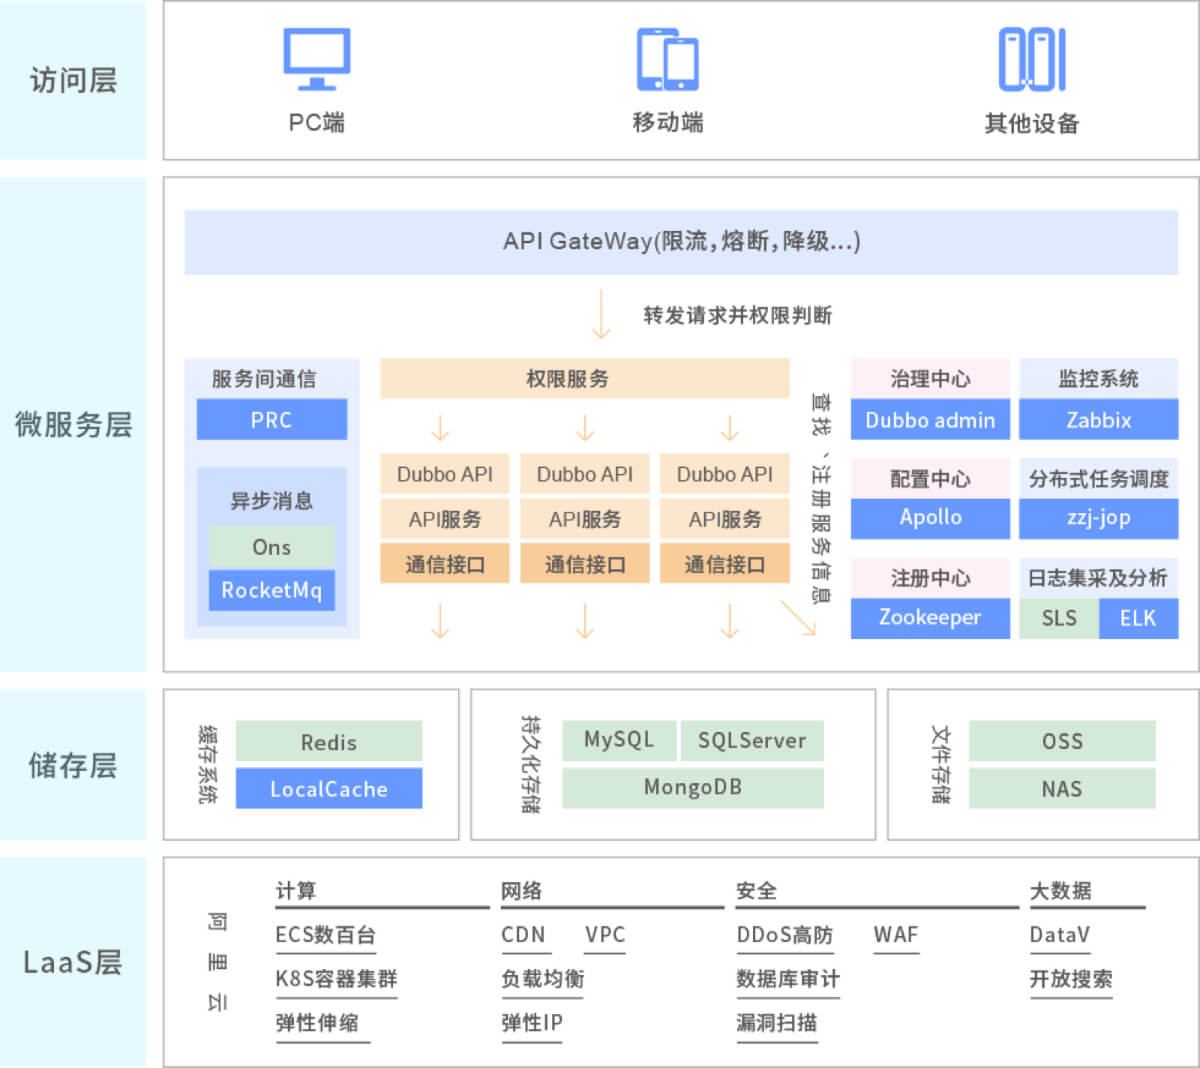Click the RocketMq block
The width and height of the screenshot is (1200, 1068).
pos(271,590)
